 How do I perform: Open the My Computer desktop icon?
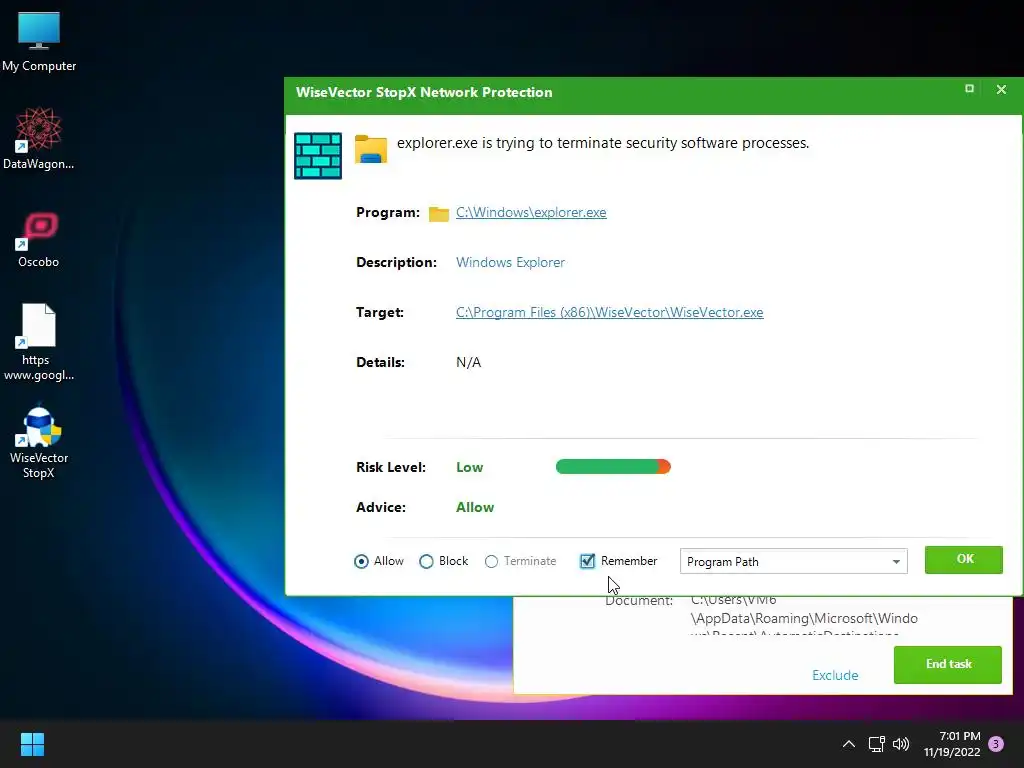pyautogui.click(x=39, y=42)
